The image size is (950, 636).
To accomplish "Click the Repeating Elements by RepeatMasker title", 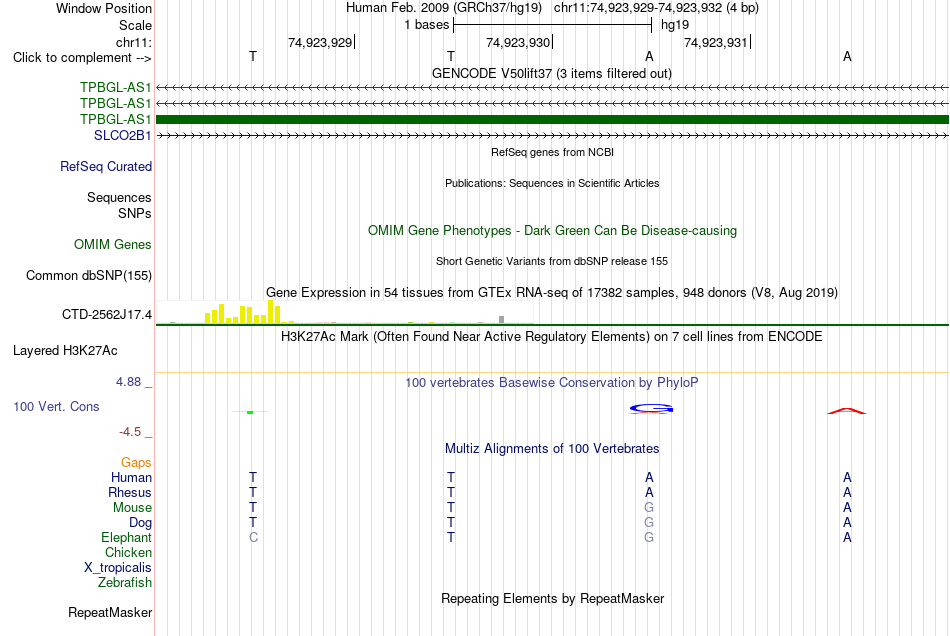I will coord(553,598).
